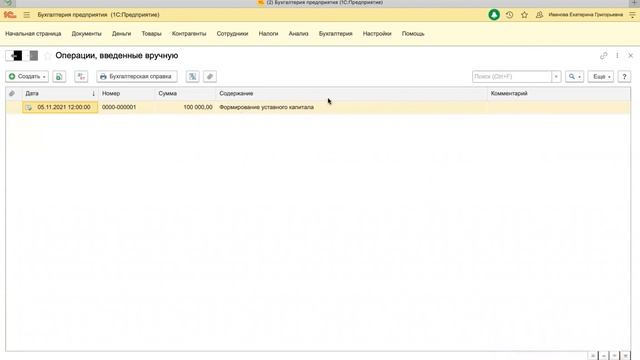Copy link to this list
This screenshot has width=640, height=360.
604,56
